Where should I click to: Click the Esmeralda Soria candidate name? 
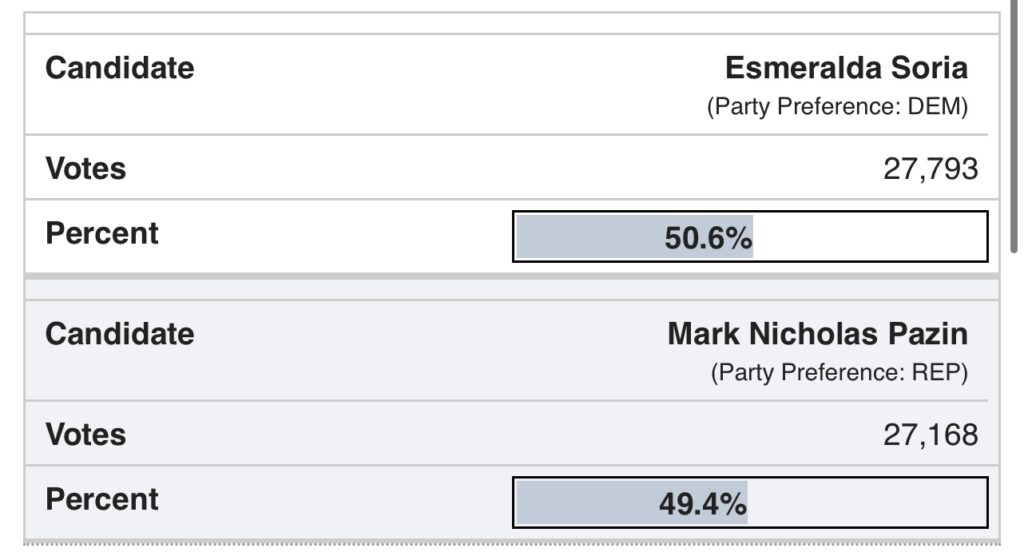(846, 68)
